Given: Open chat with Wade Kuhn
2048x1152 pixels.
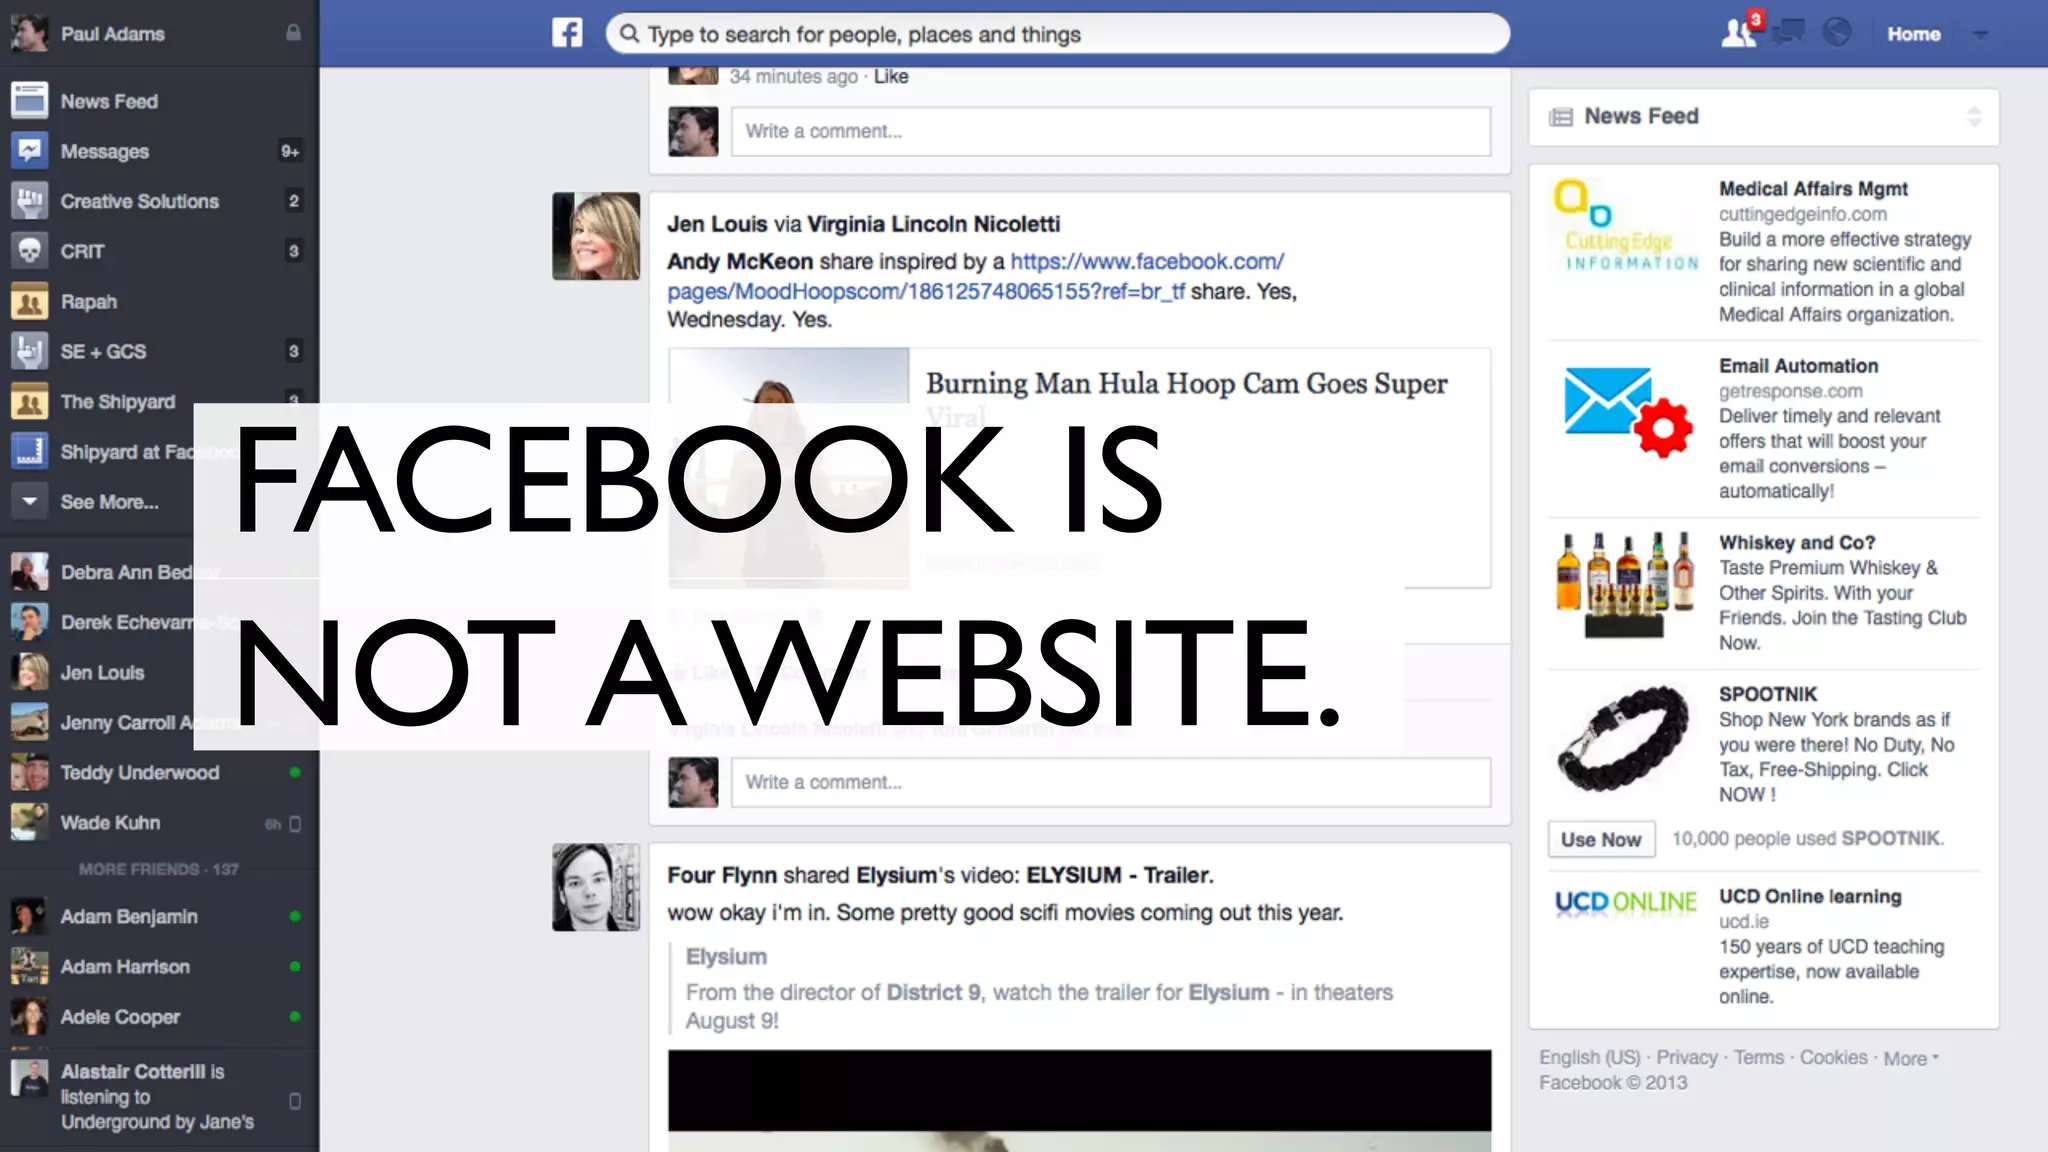Looking at the screenshot, I should coord(160,822).
